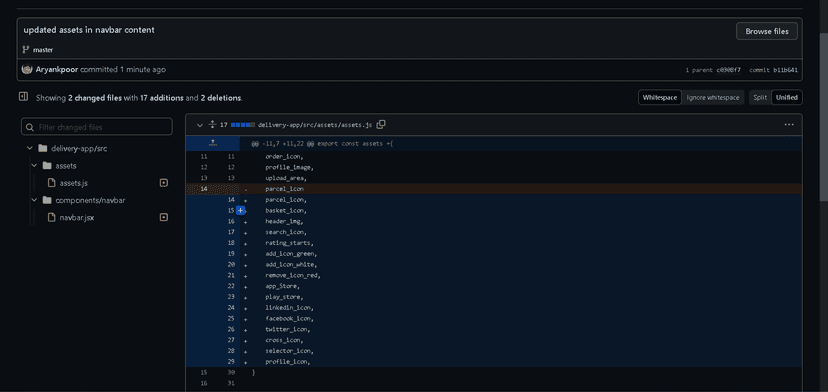Collapse the delivery-app/src folder

[30, 148]
